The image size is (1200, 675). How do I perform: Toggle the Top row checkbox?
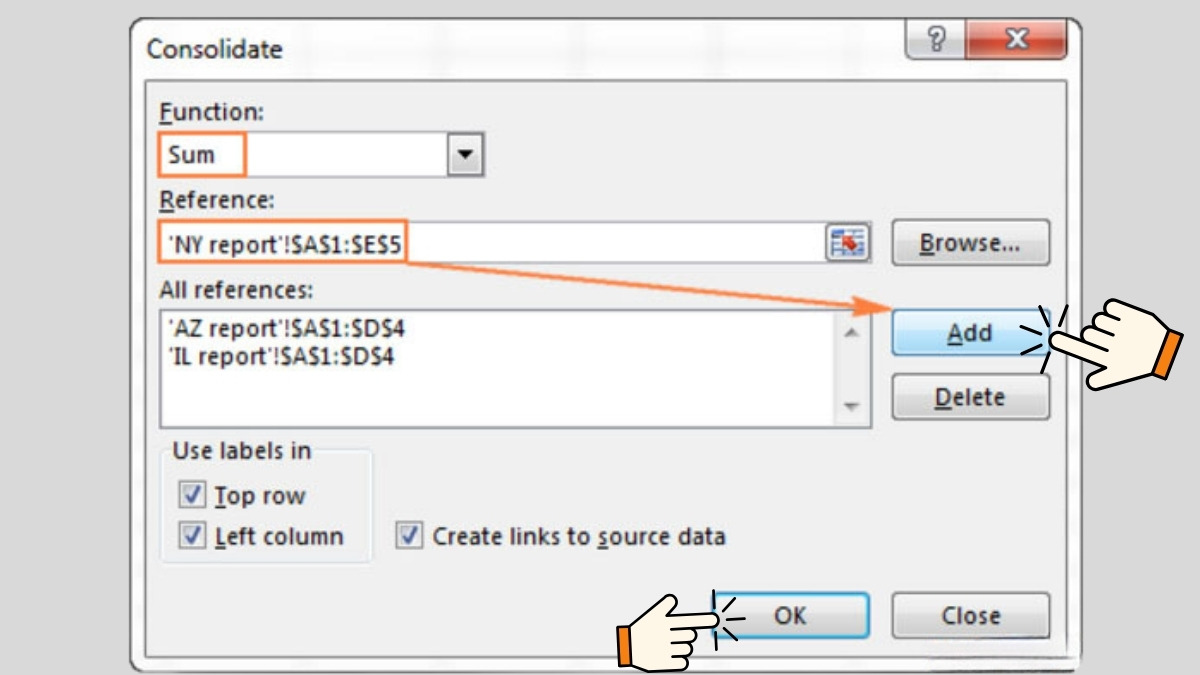(x=191, y=495)
